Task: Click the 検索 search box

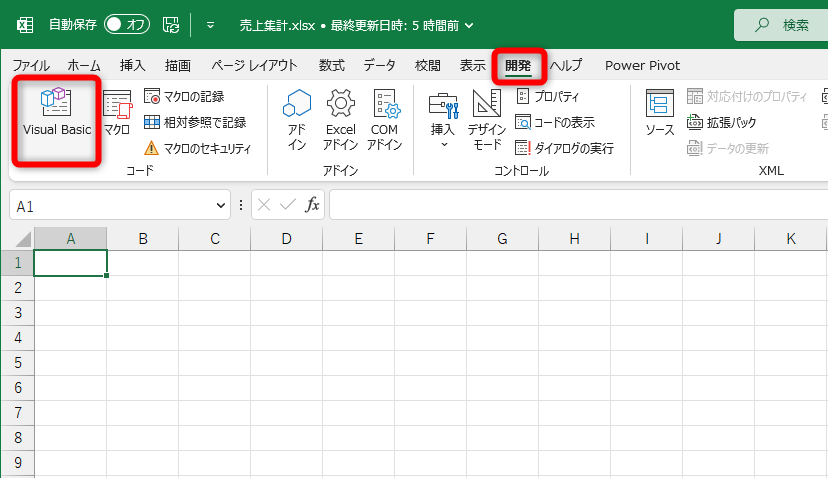Action: [x=782, y=25]
